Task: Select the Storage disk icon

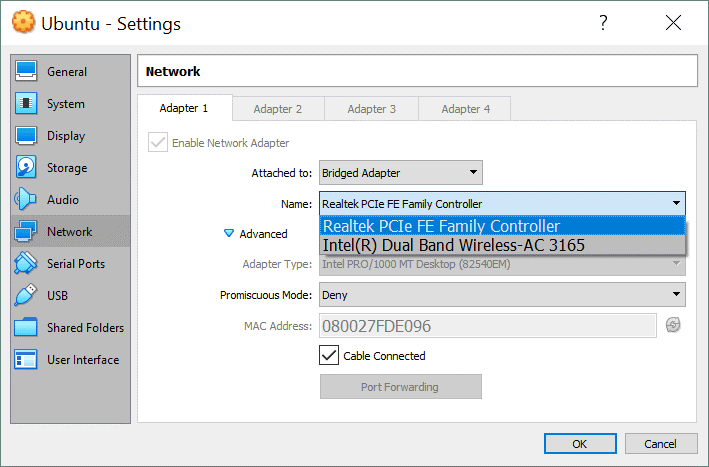Action: (x=27, y=168)
